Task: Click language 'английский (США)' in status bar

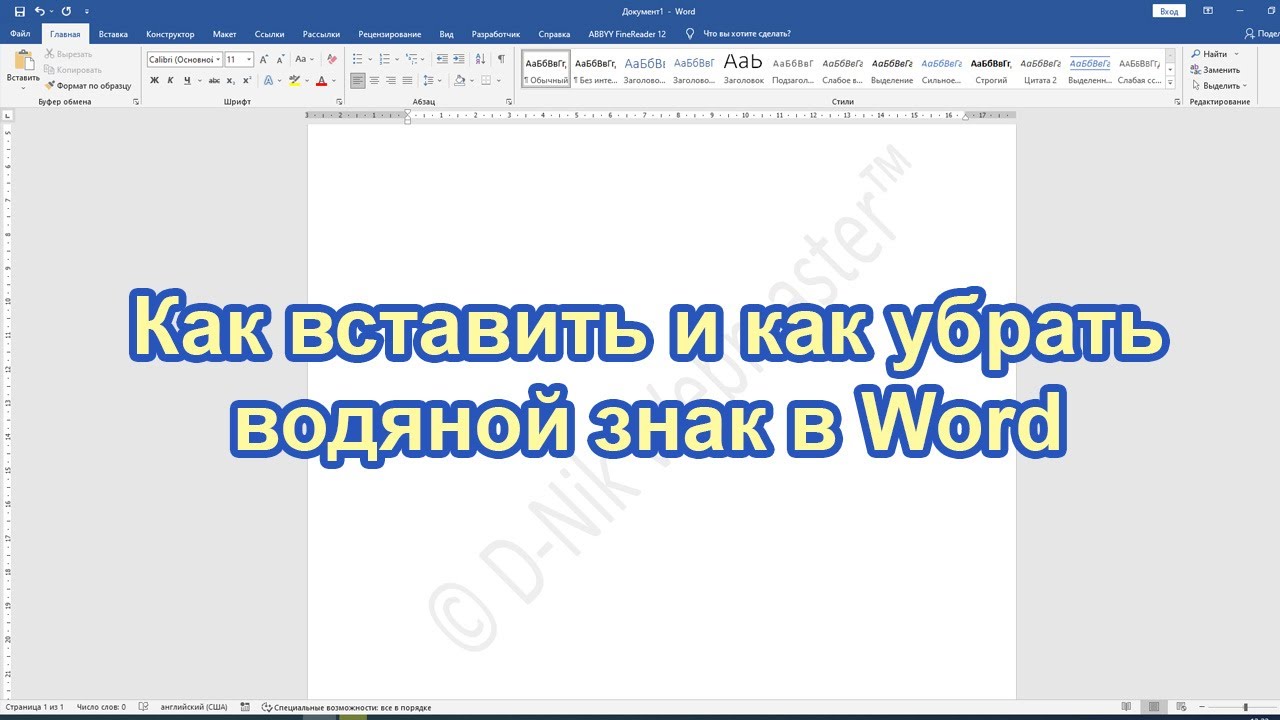Action: pos(192,707)
